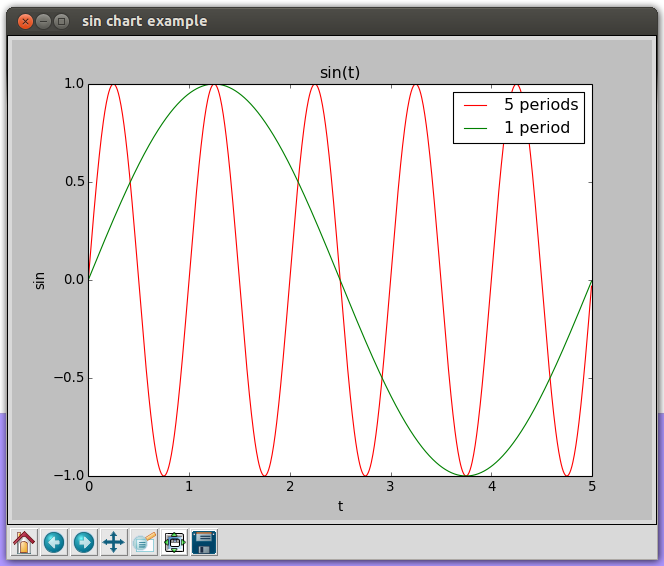664x566 pixels.
Task: Click the 'sin' y-axis label
Action: [x=39, y=280]
